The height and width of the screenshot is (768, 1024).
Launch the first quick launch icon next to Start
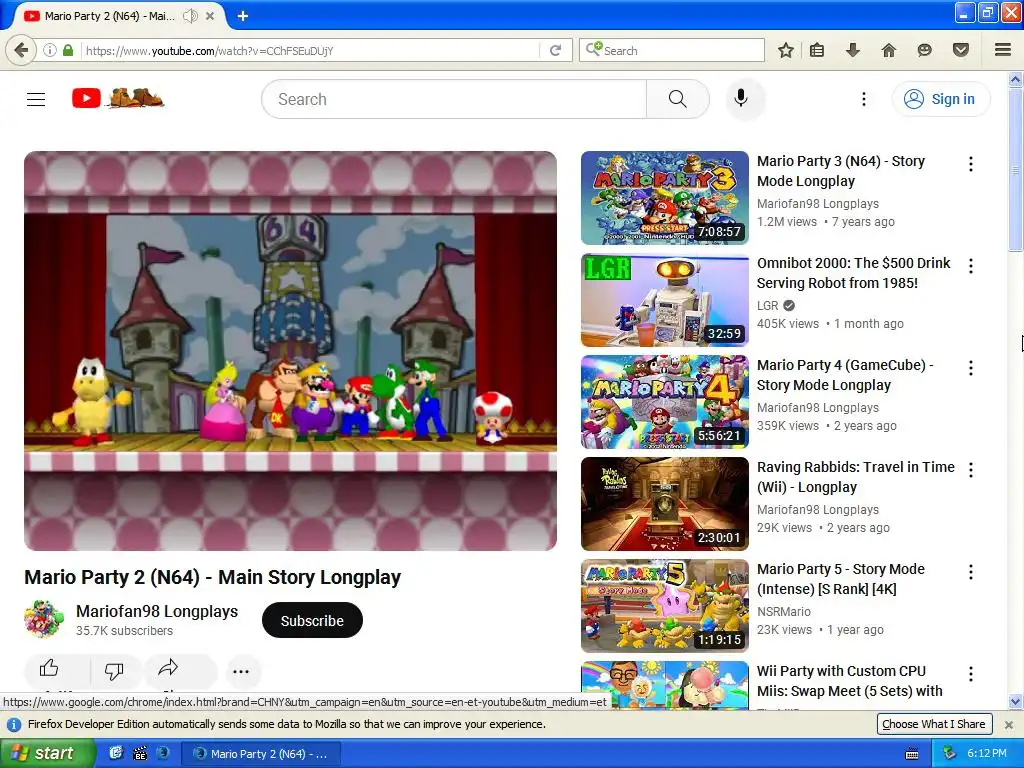(116, 753)
